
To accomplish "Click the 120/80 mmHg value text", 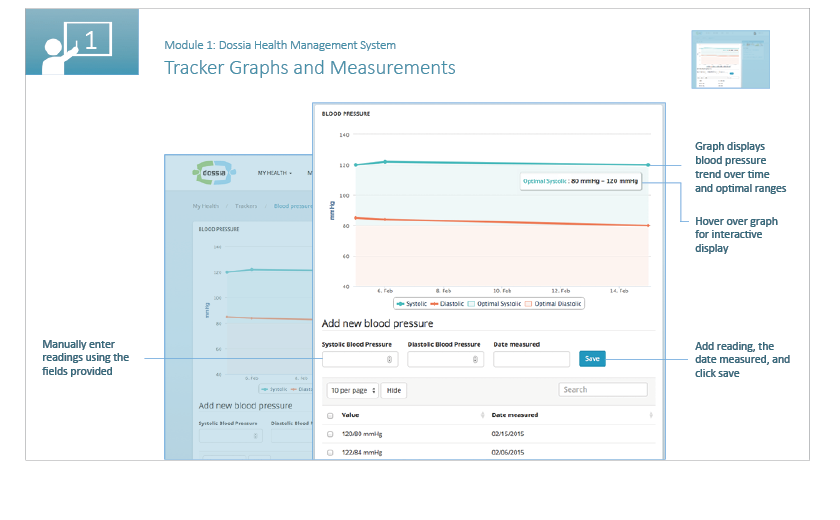I will click(x=362, y=434).
